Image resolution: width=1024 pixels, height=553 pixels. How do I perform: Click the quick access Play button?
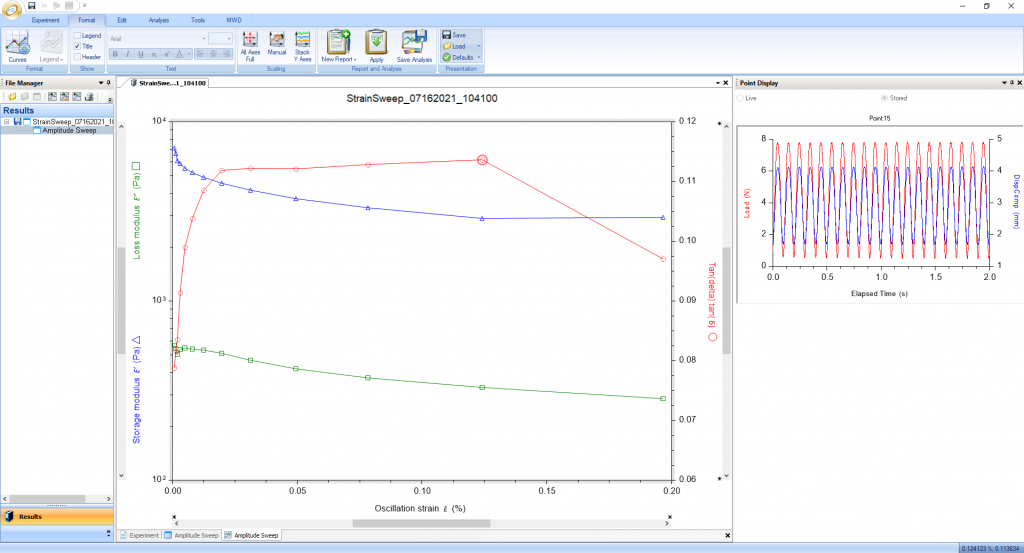pyautogui.click(x=57, y=6)
